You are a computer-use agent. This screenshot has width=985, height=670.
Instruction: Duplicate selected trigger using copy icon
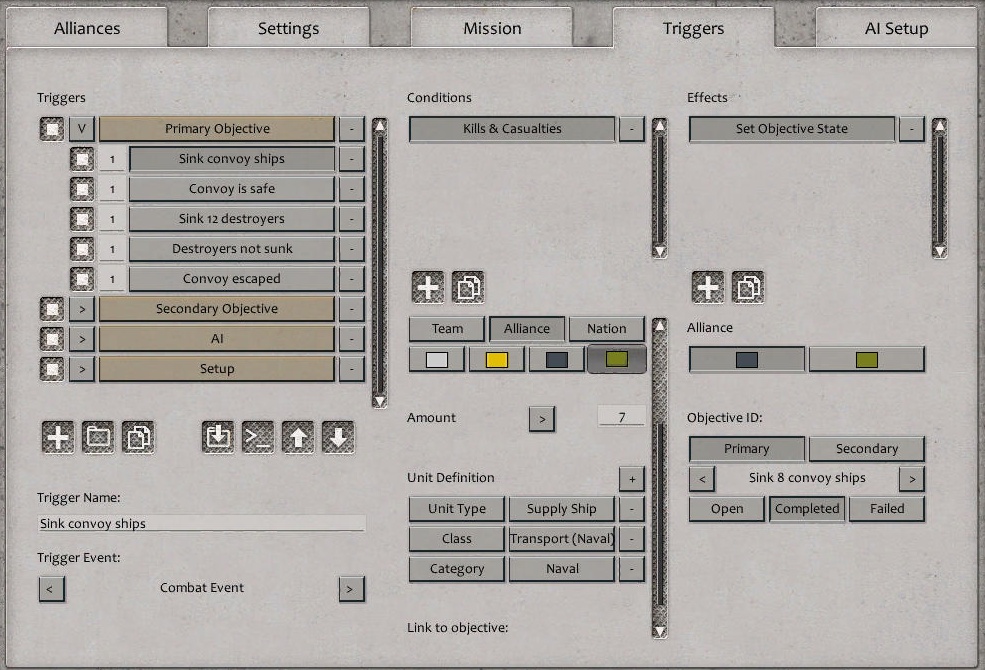[x=138, y=437]
